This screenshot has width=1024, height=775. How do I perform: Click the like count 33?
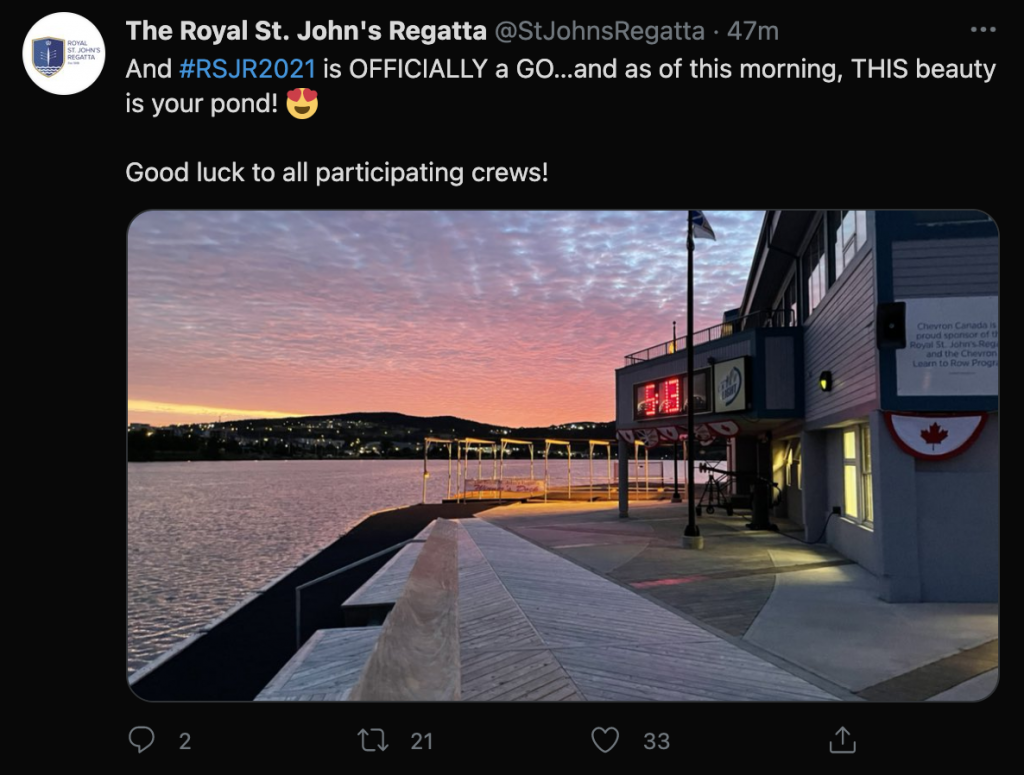[656, 741]
